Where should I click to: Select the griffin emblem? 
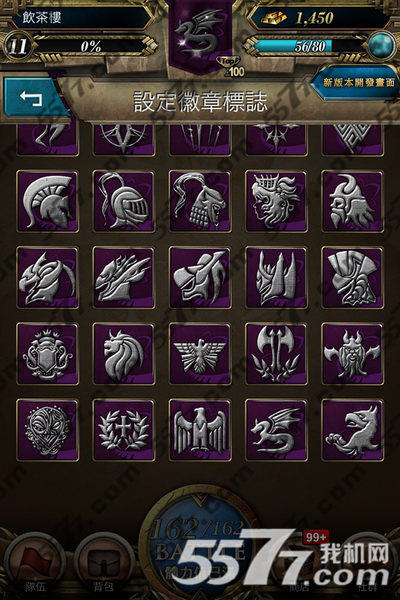click(x=352, y=430)
